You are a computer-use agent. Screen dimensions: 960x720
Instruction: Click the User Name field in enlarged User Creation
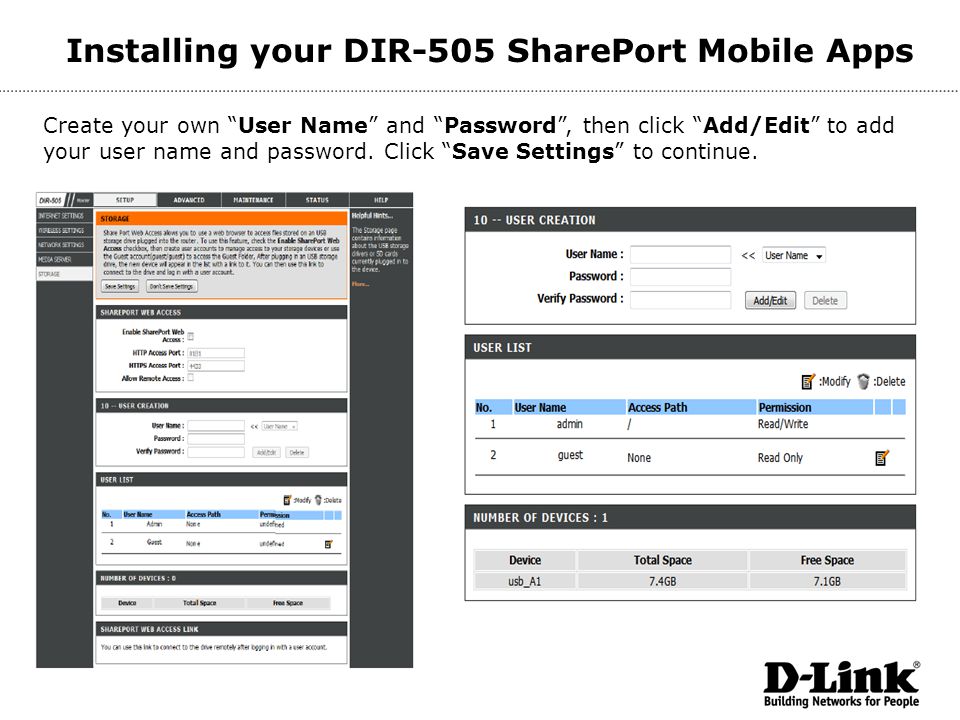[x=680, y=255]
